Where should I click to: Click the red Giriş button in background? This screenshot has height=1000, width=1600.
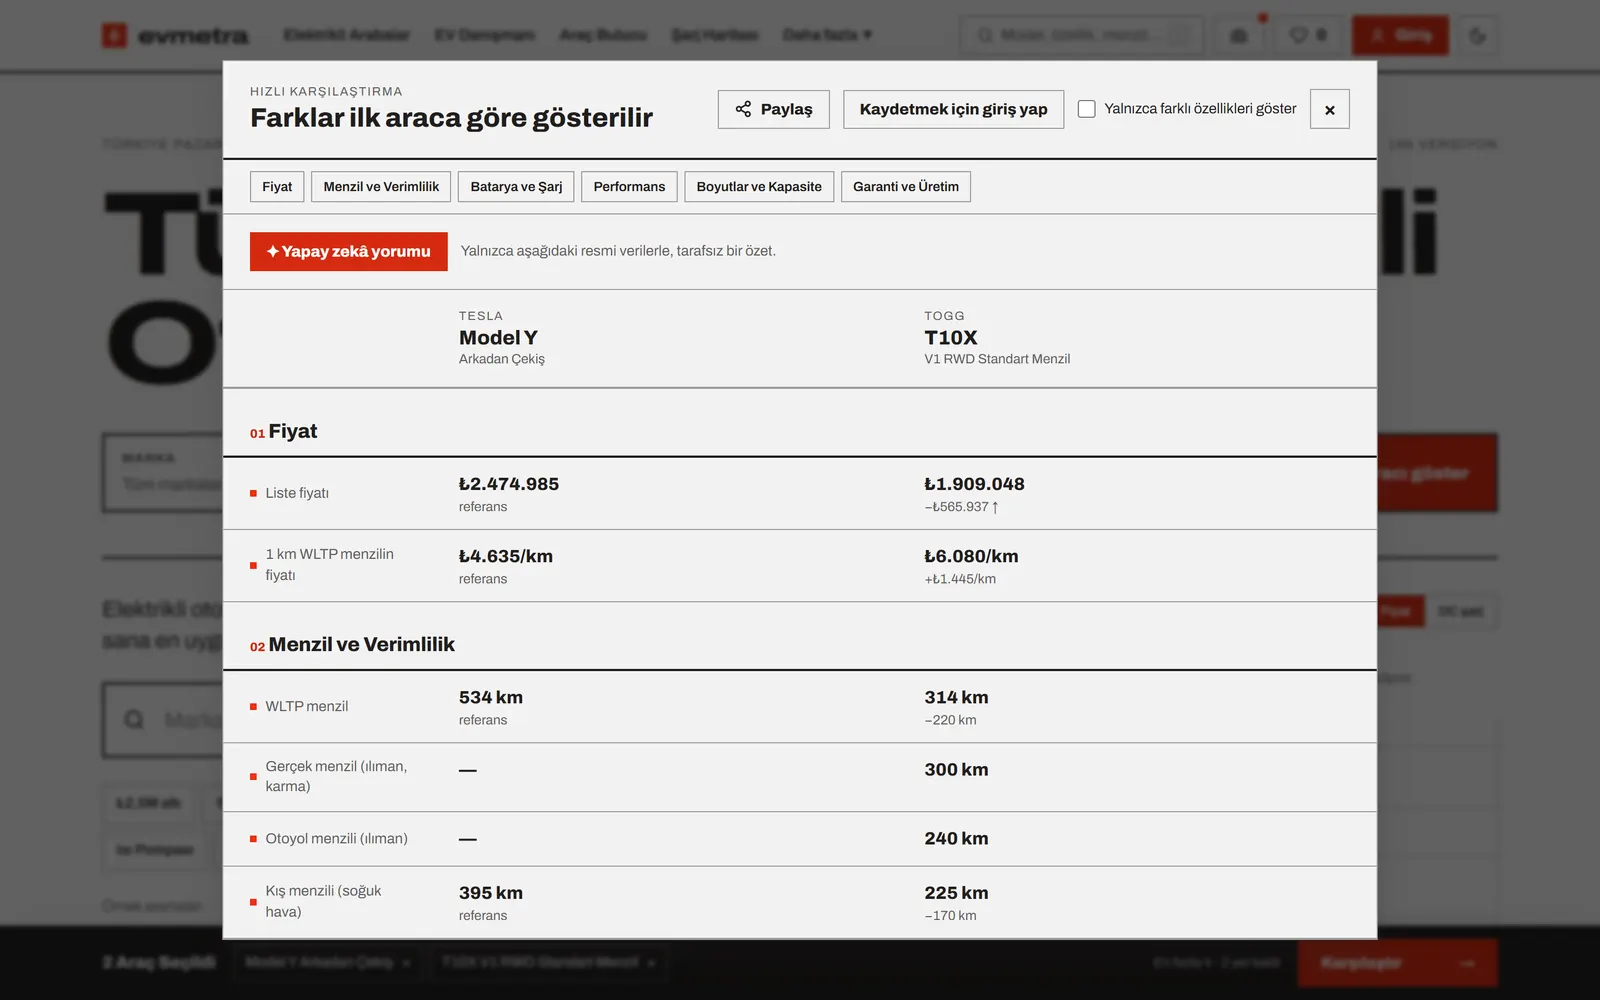tap(1400, 35)
